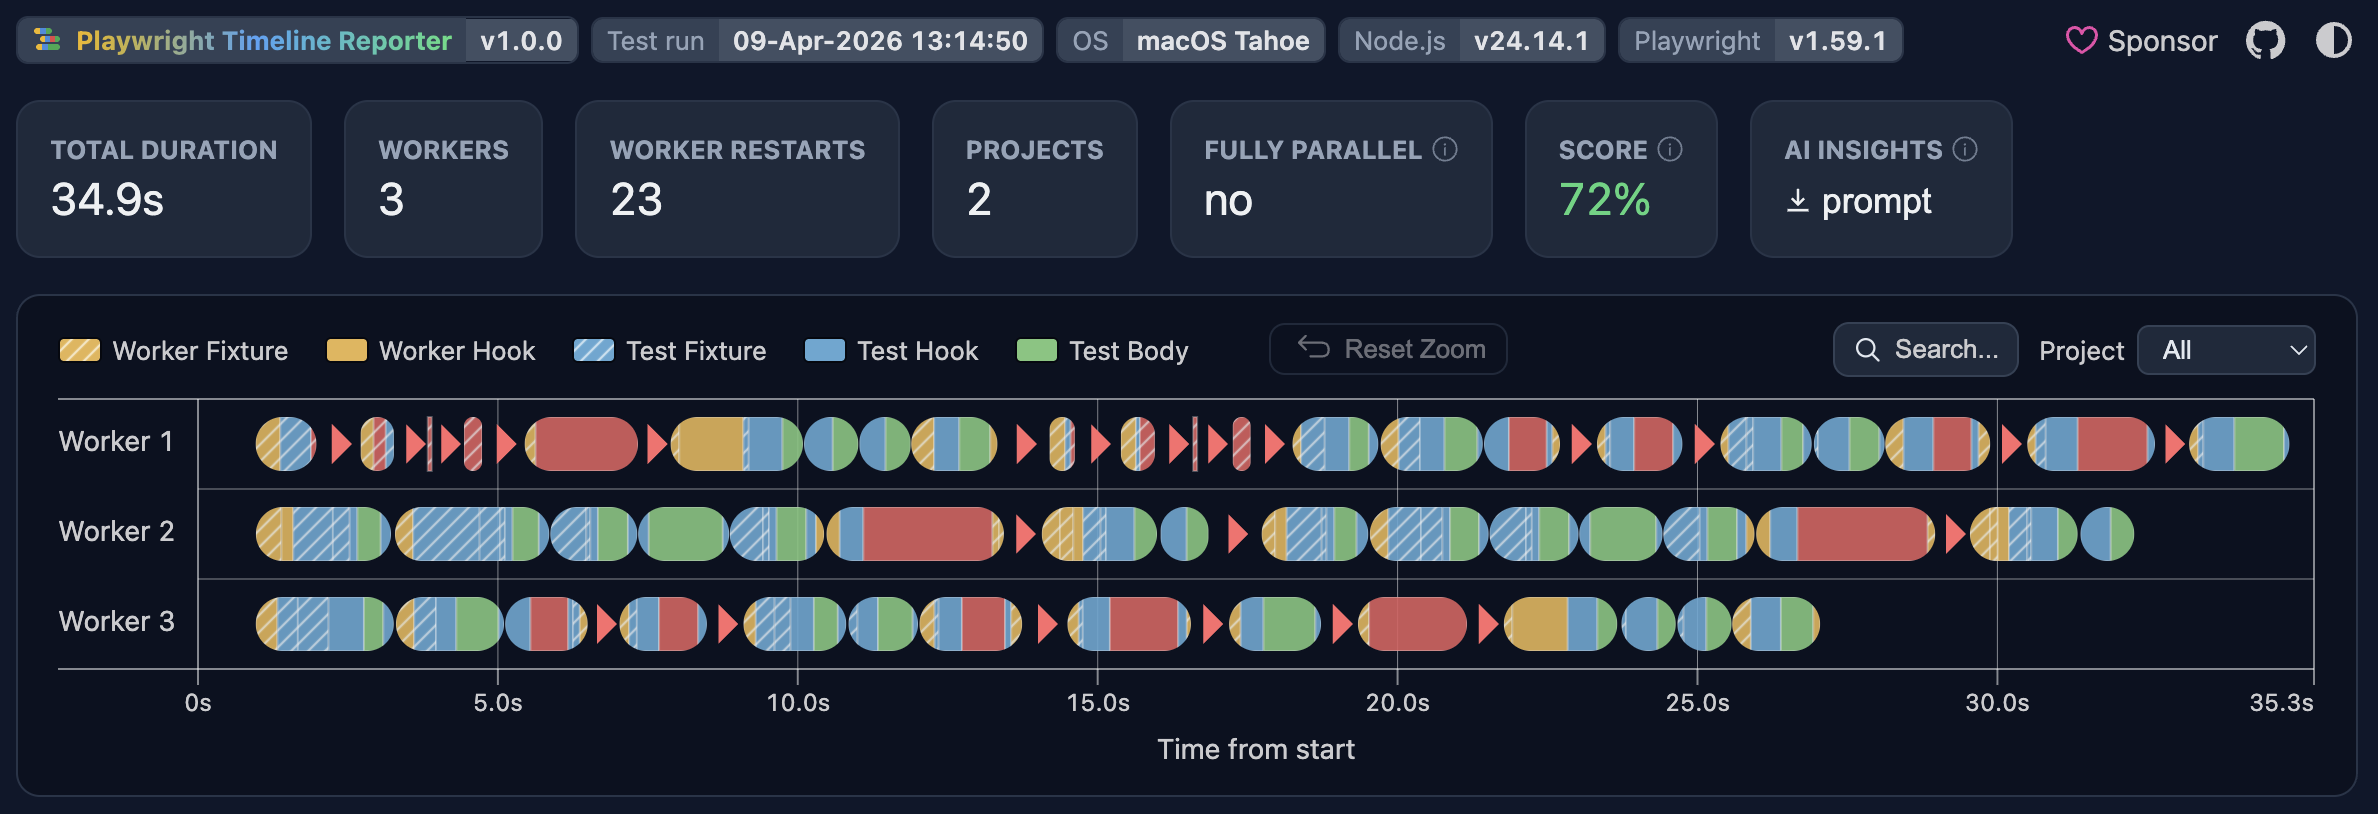Toggle Test Hook legend entry
Viewport: 2378px width, 814px height.
[x=891, y=350]
